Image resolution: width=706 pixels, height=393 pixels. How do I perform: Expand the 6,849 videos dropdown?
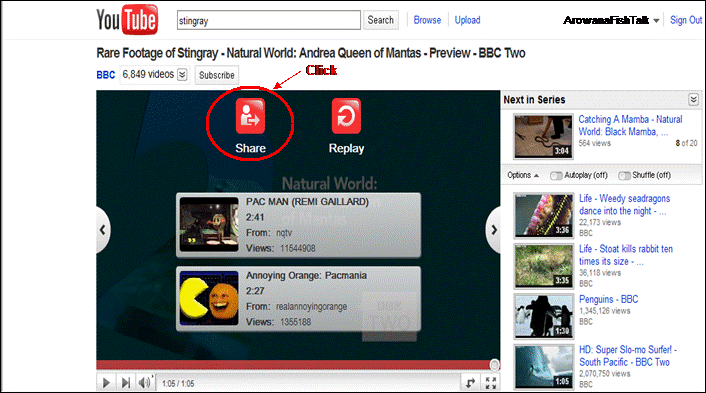coord(182,74)
